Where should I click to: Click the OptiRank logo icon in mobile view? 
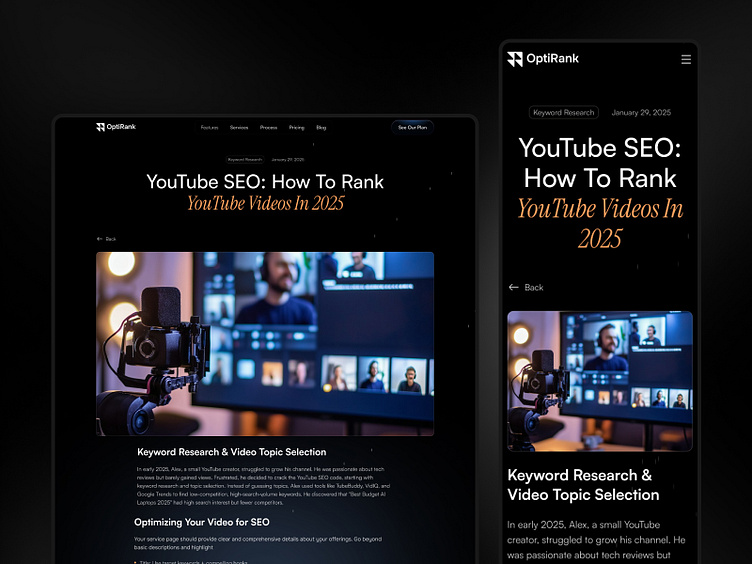pos(515,59)
